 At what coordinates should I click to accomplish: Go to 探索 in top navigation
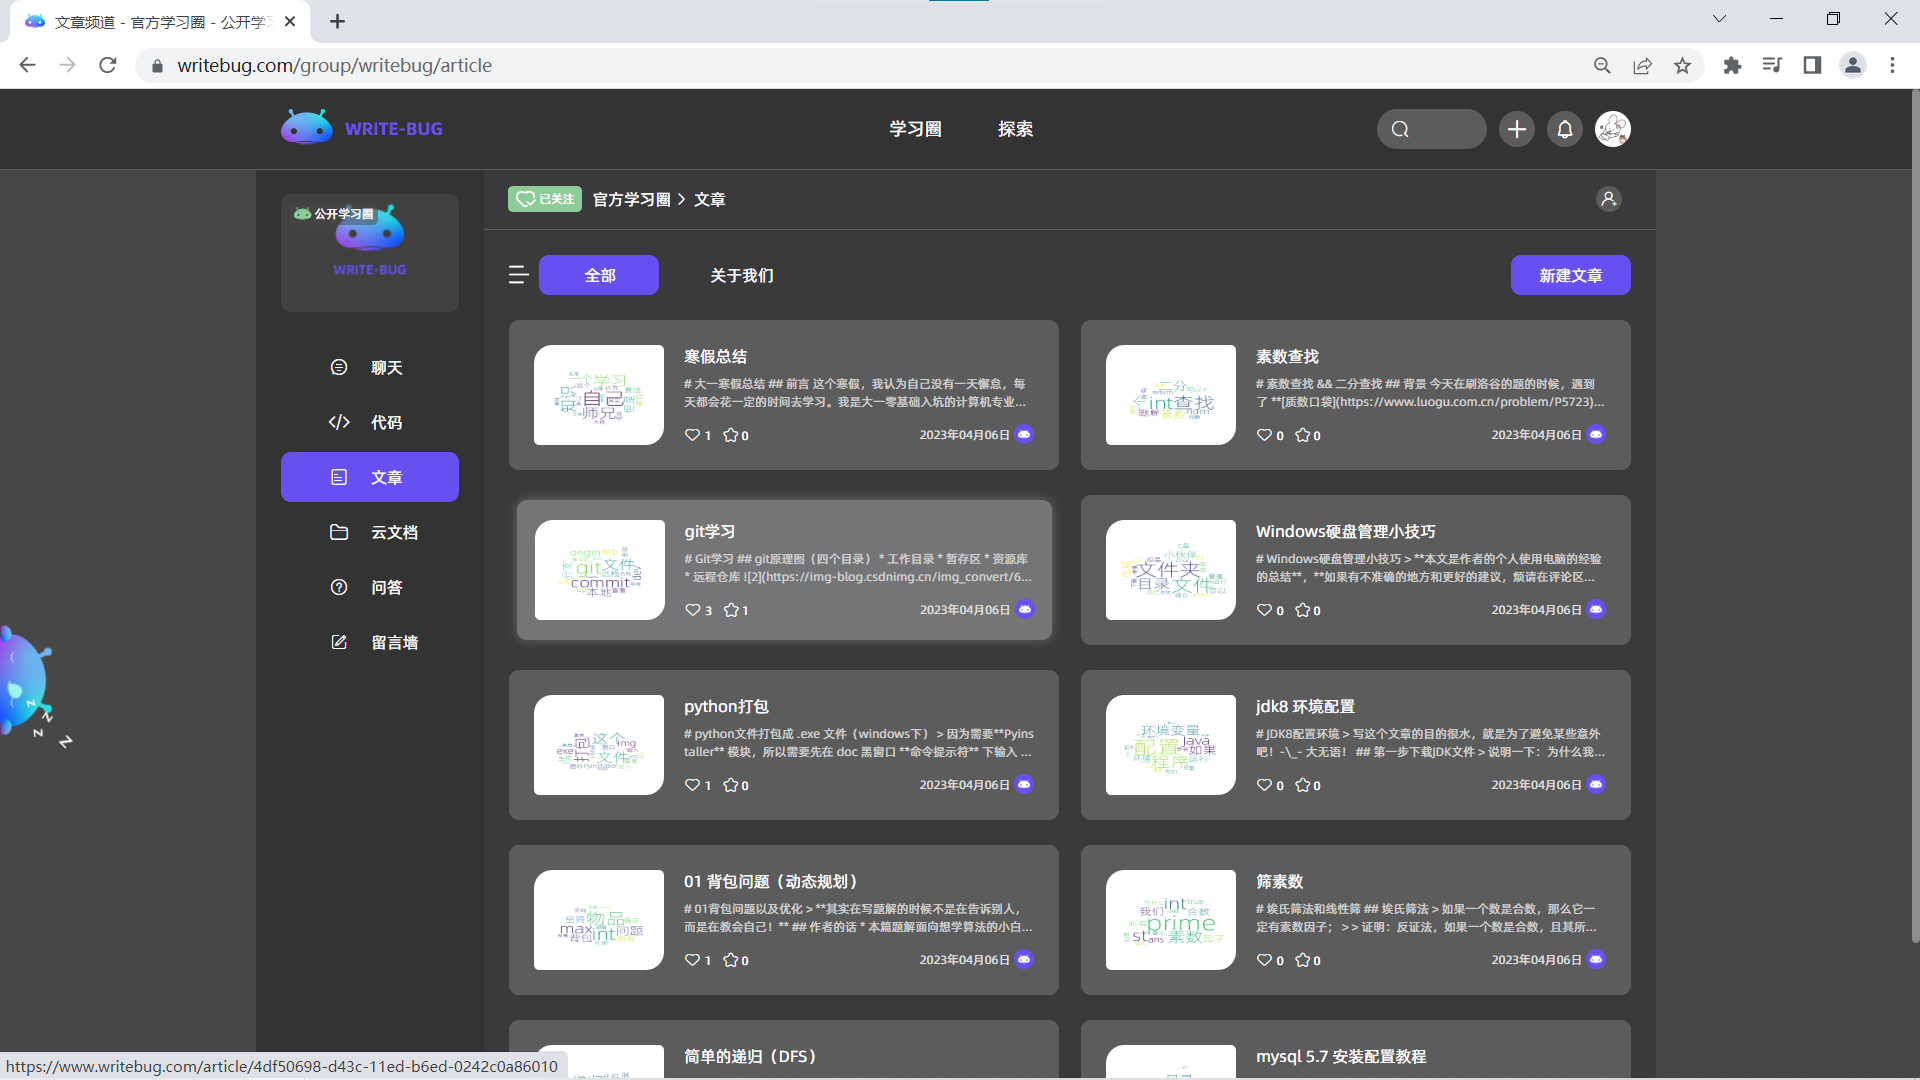pos(1015,129)
